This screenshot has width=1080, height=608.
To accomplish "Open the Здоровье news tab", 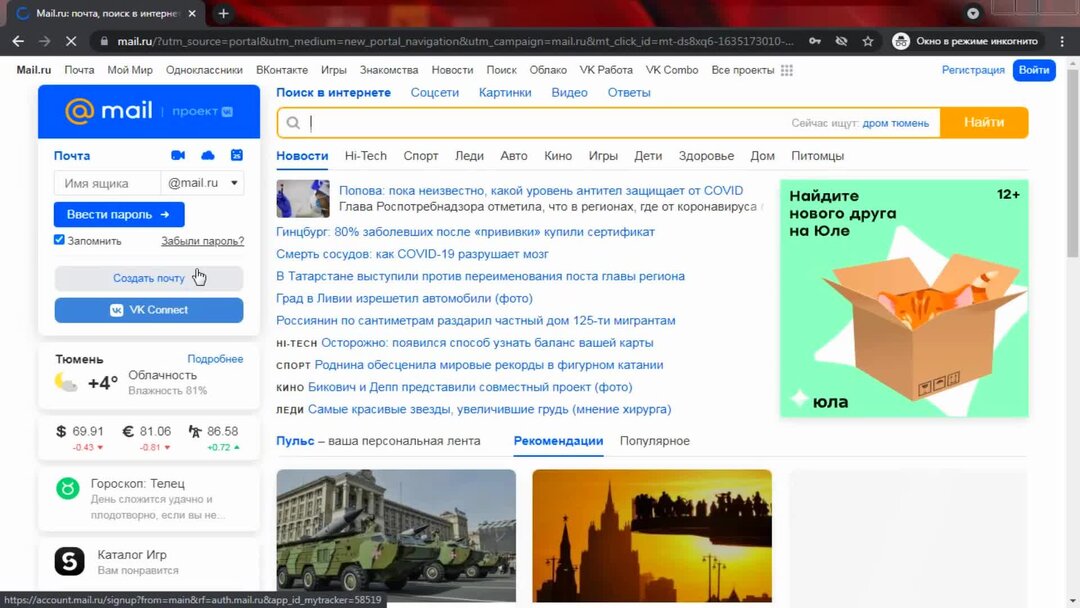I will click(x=706, y=156).
